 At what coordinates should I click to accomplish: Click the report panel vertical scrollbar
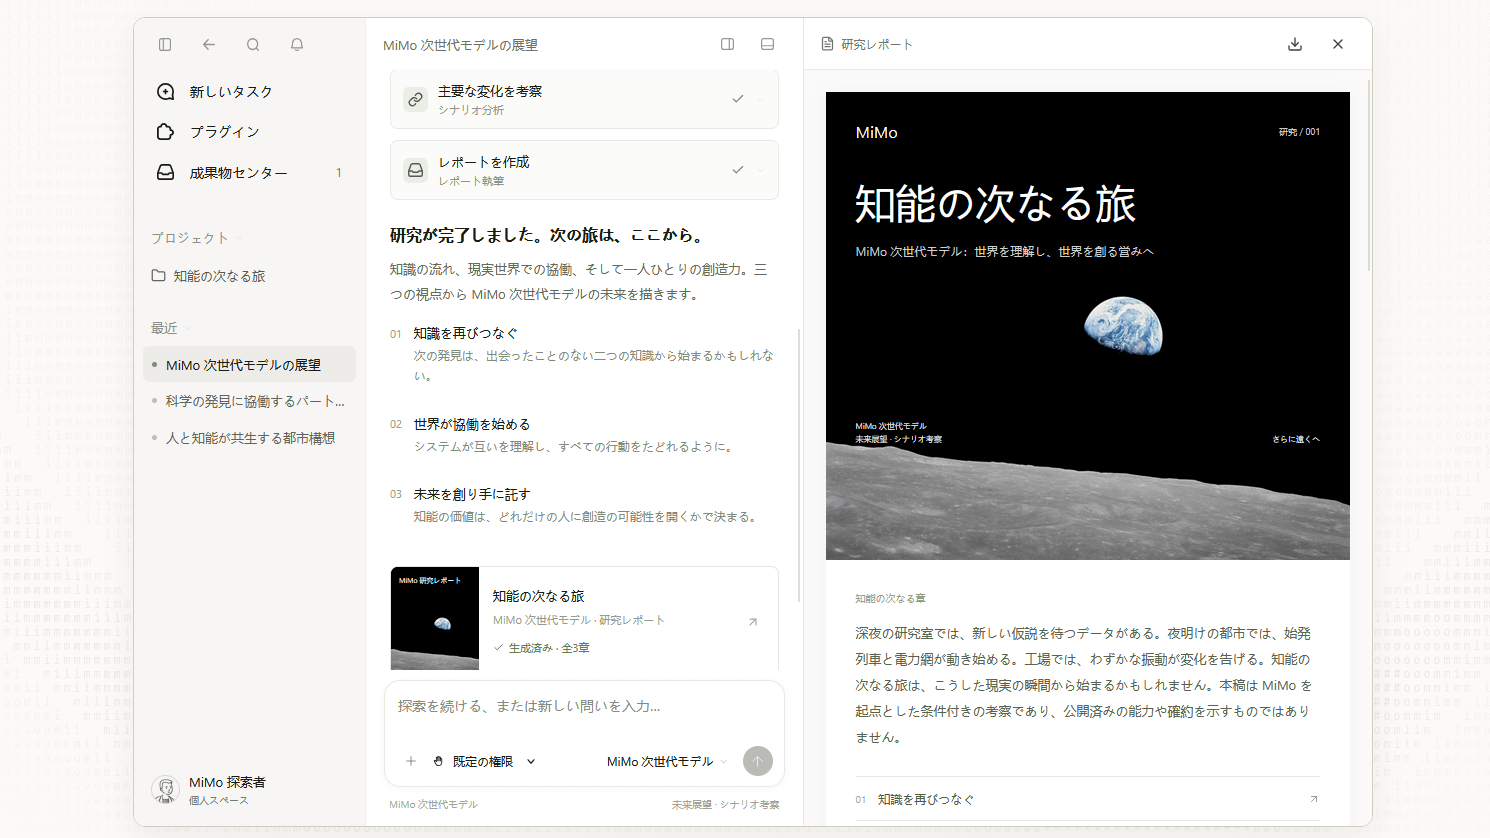point(1368,175)
